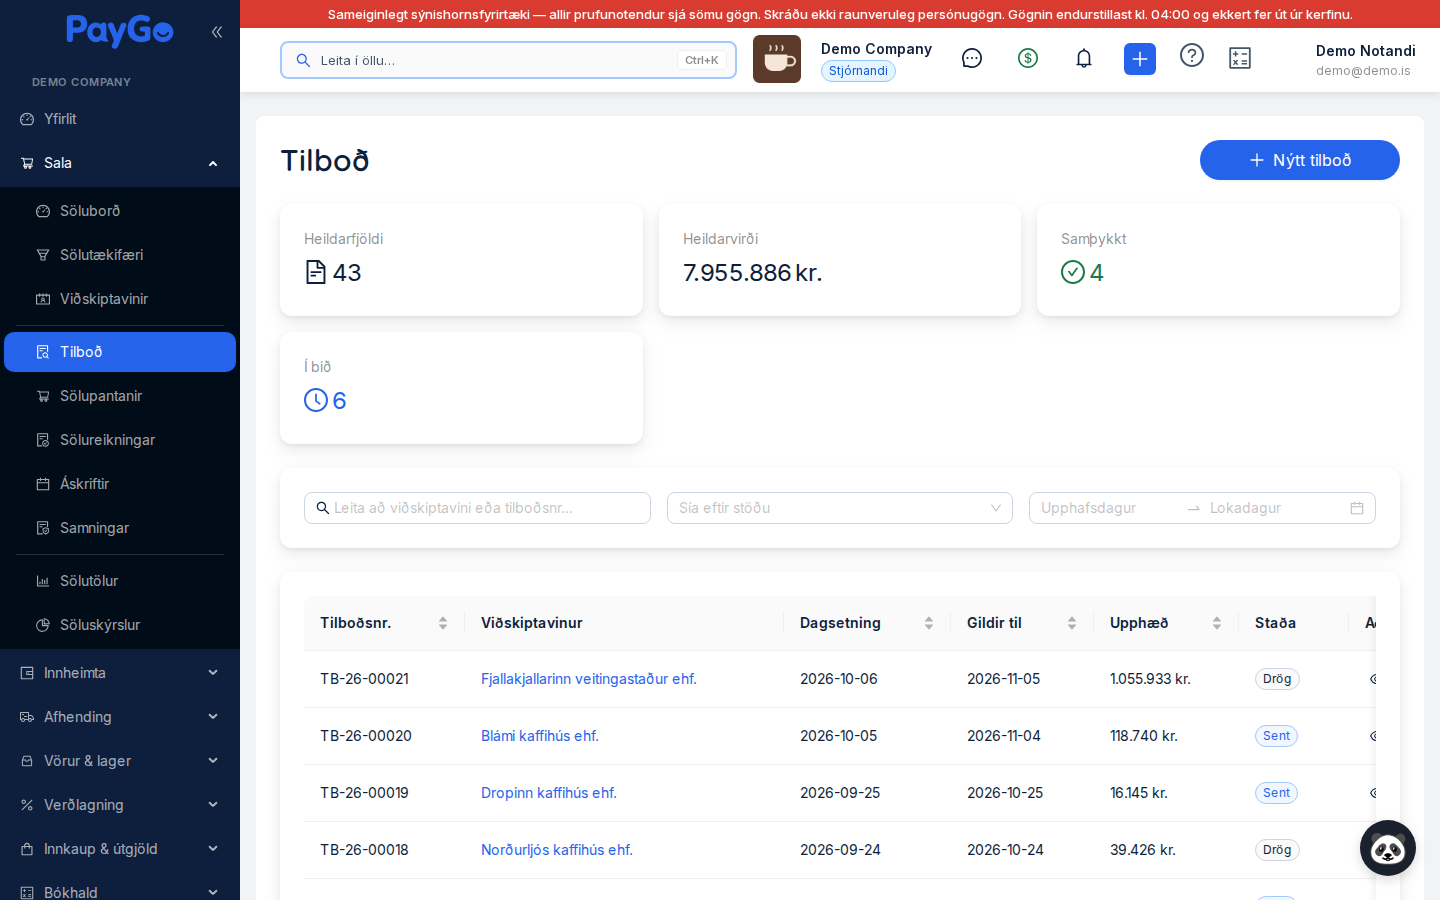The width and height of the screenshot is (1440, 900).
Task: Open the panda chat assistant bubble
Action: click(x=1388, y=848)
